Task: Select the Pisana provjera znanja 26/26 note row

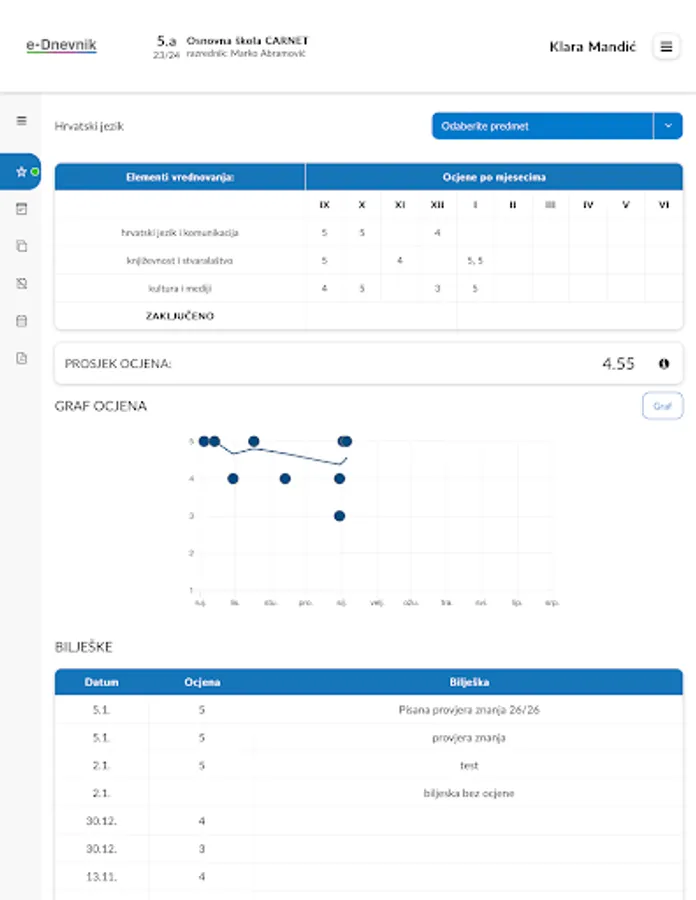Action: (x=369, y=709)
